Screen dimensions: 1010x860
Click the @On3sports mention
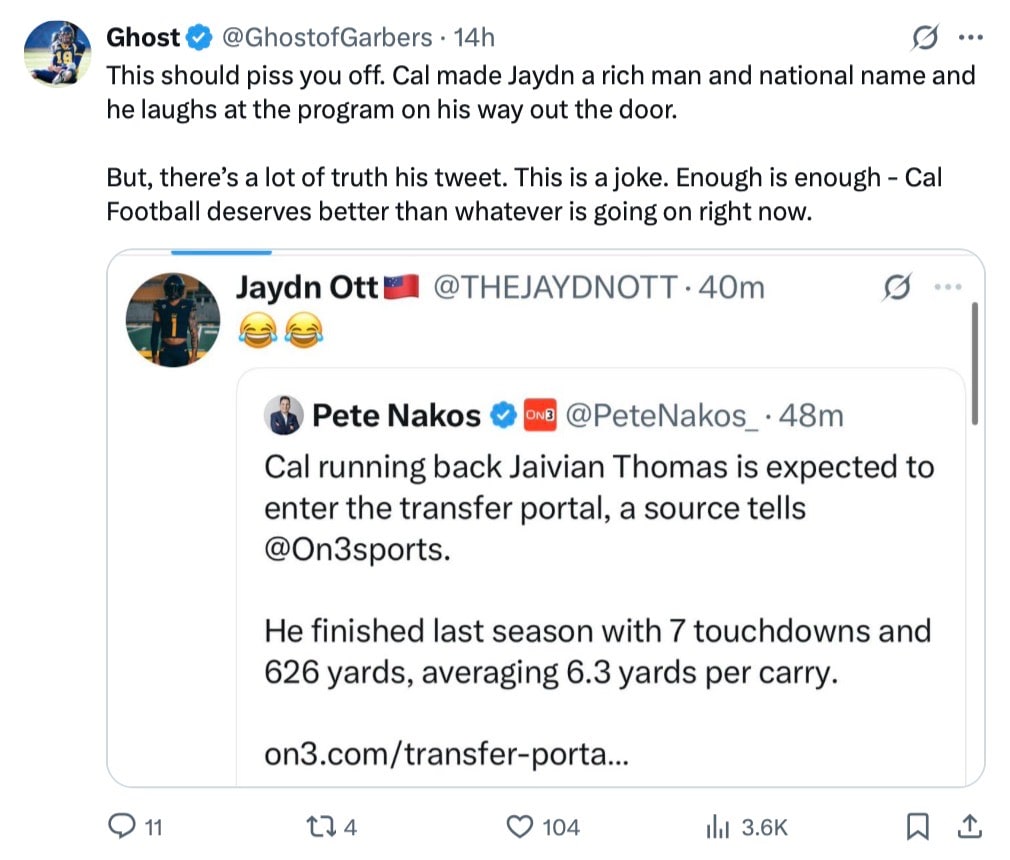pos(357,549)
